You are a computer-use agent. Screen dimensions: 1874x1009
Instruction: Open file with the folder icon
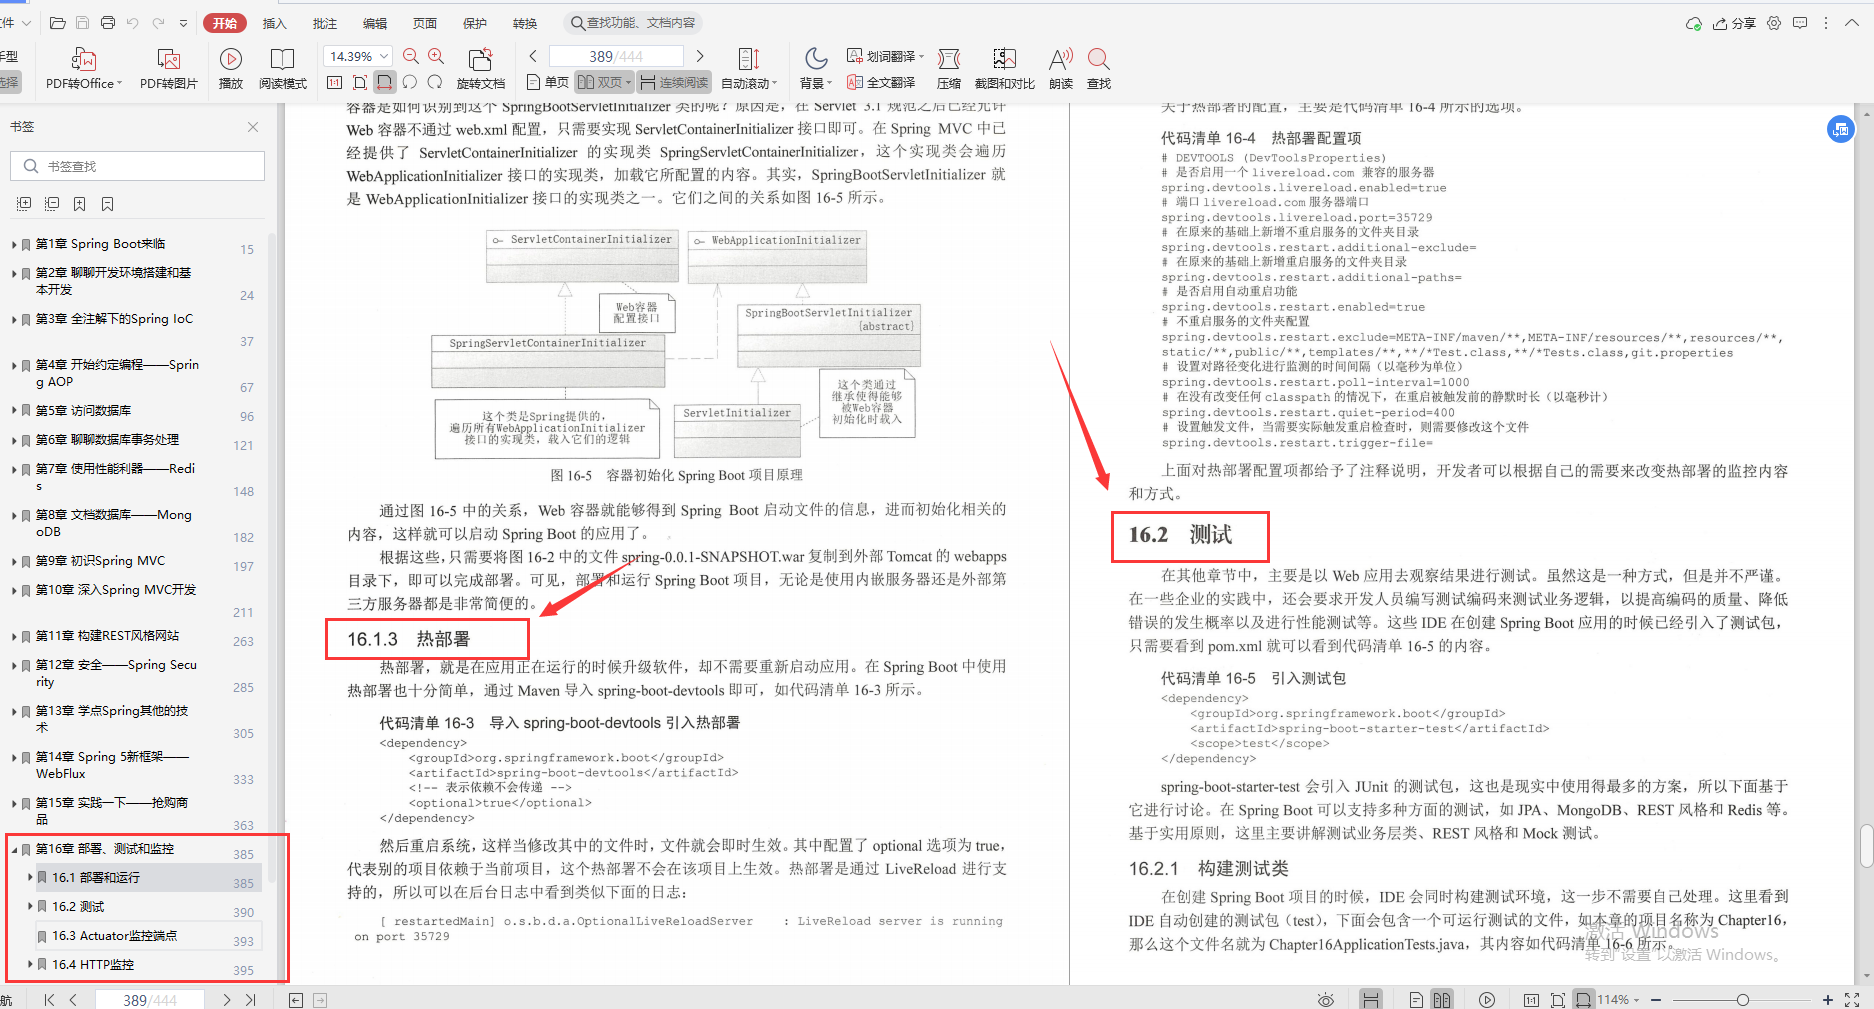pyautogui.click(x=58, y=23)
